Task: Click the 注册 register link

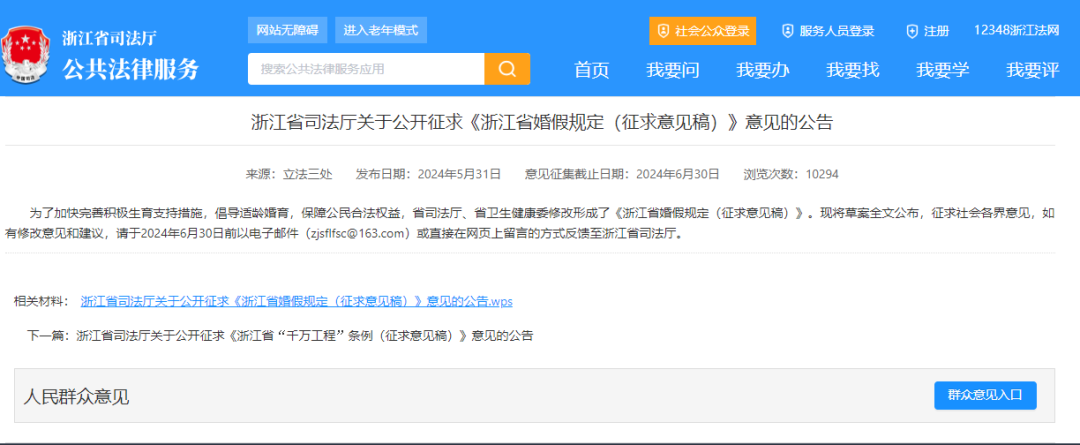Action: click(936, 31)
